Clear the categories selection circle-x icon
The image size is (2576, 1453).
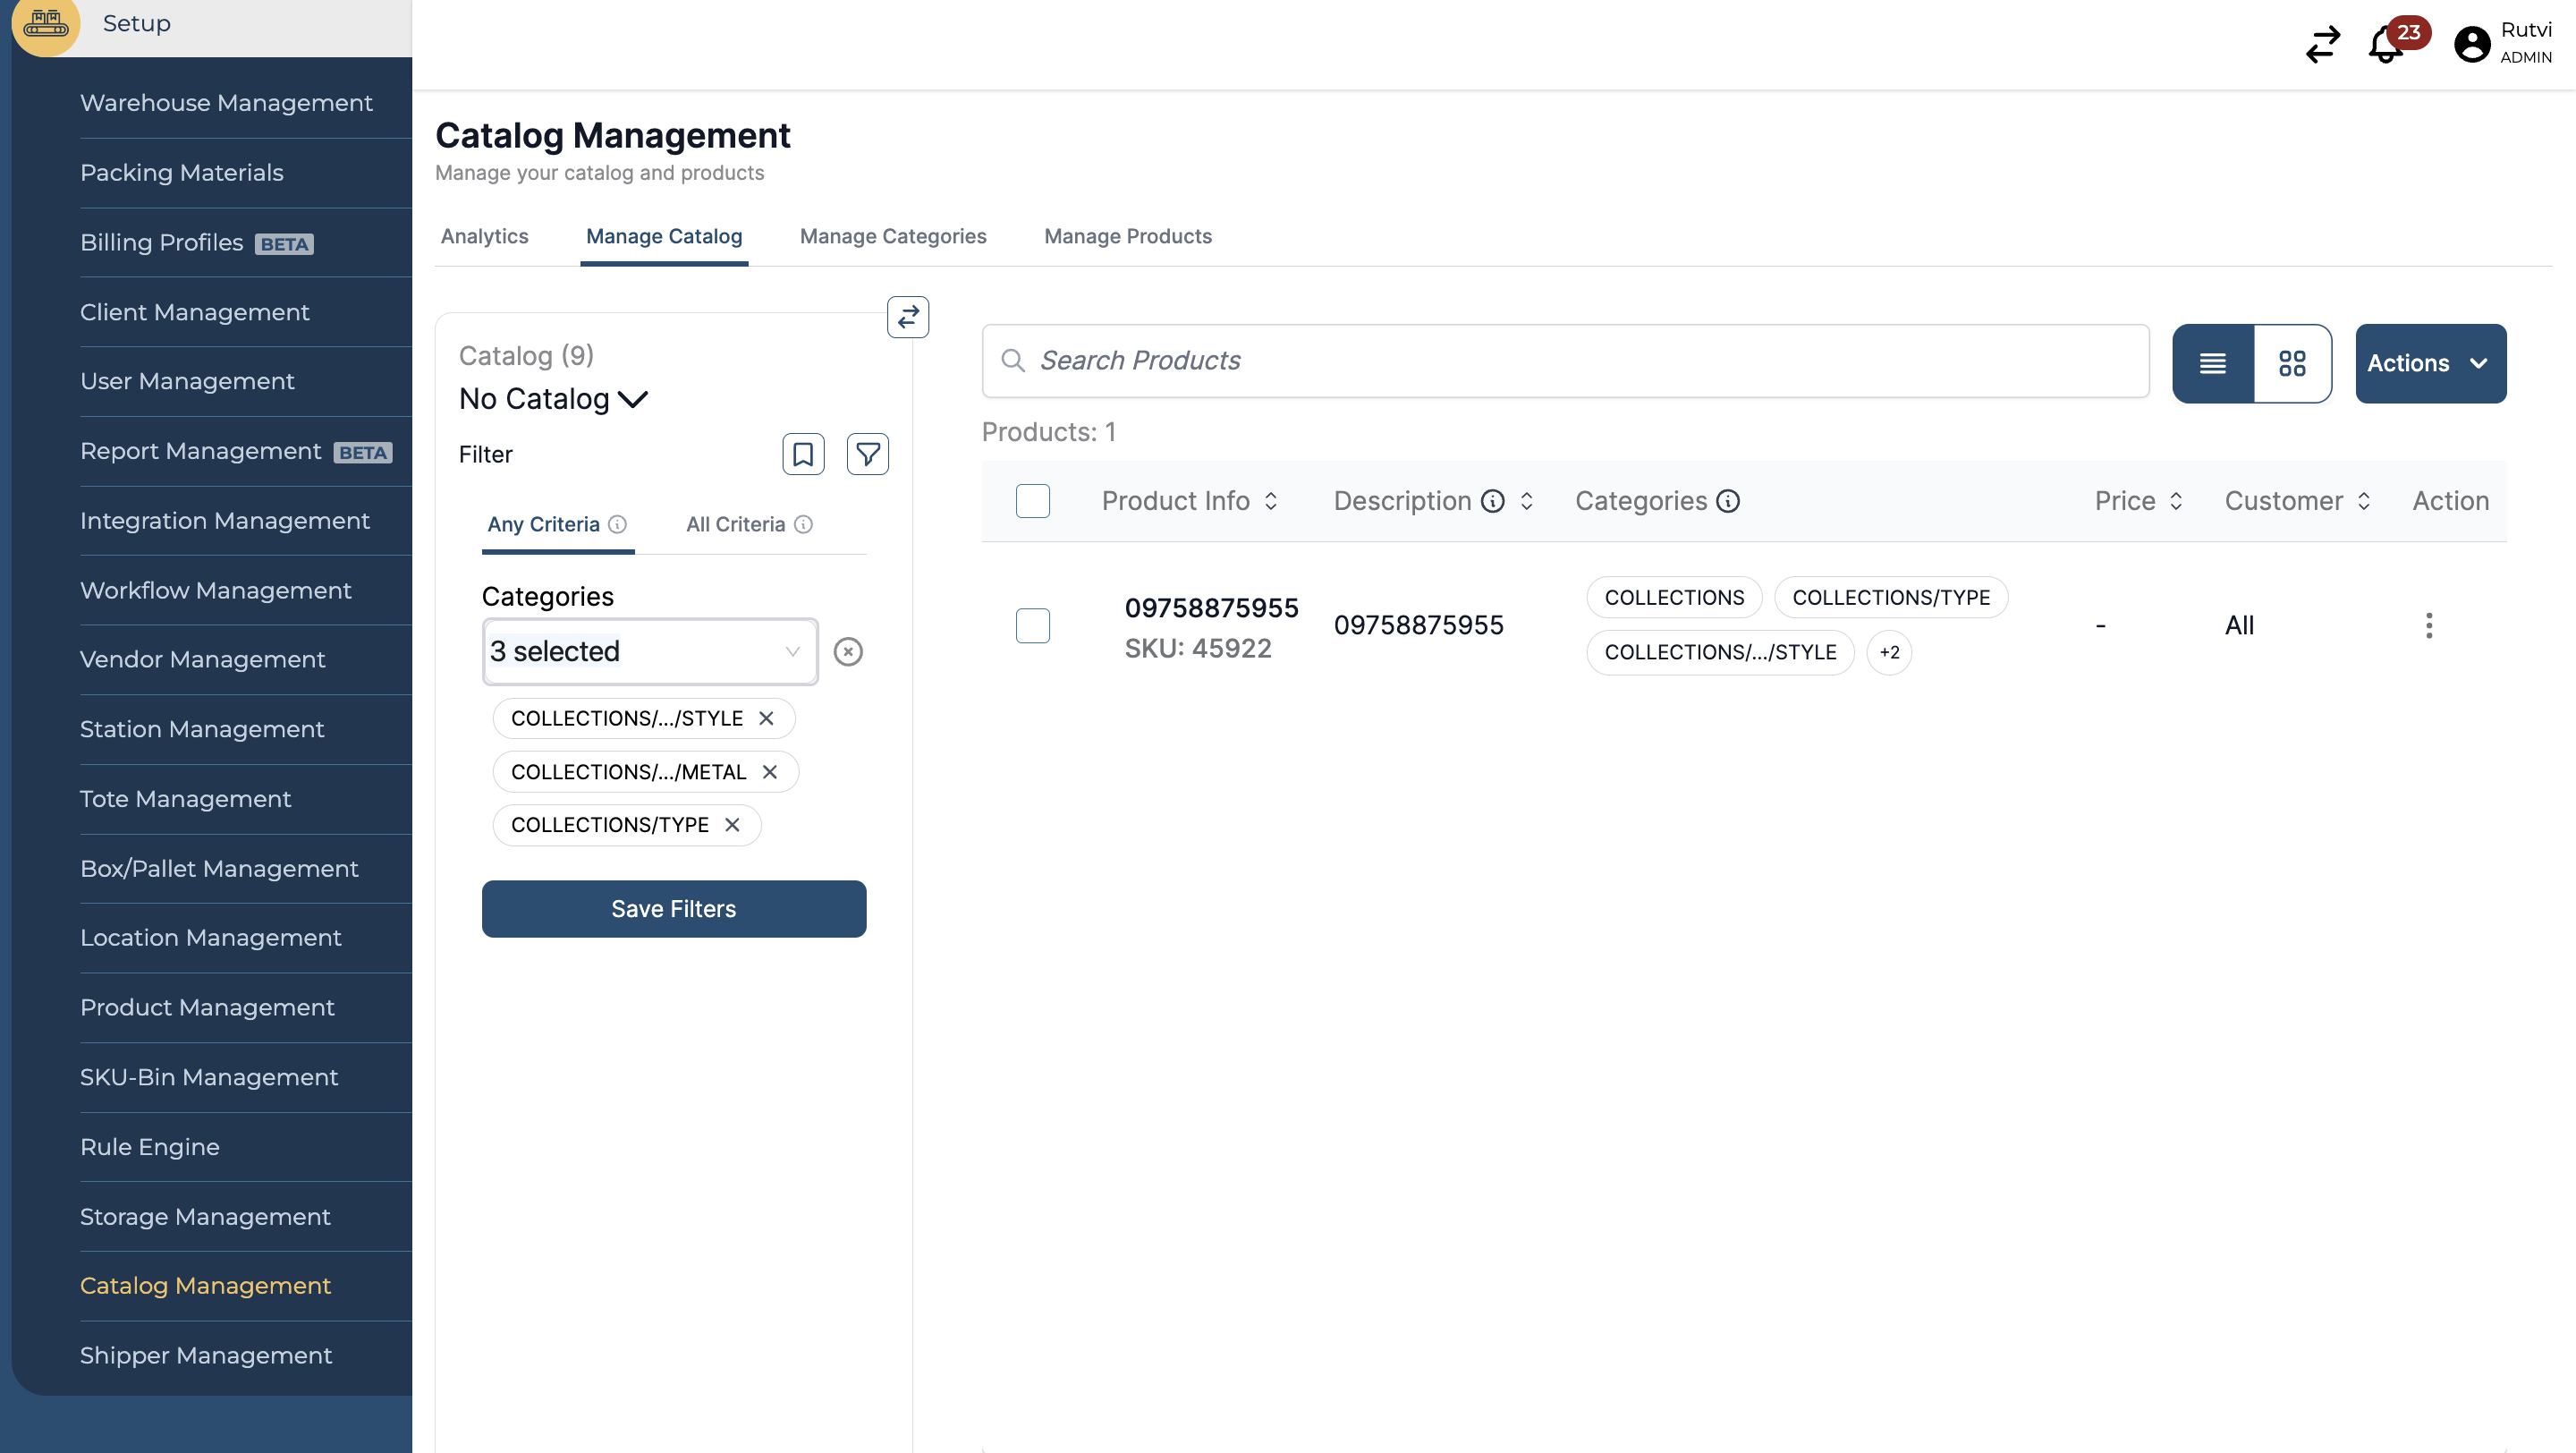[x=848, y=652]
